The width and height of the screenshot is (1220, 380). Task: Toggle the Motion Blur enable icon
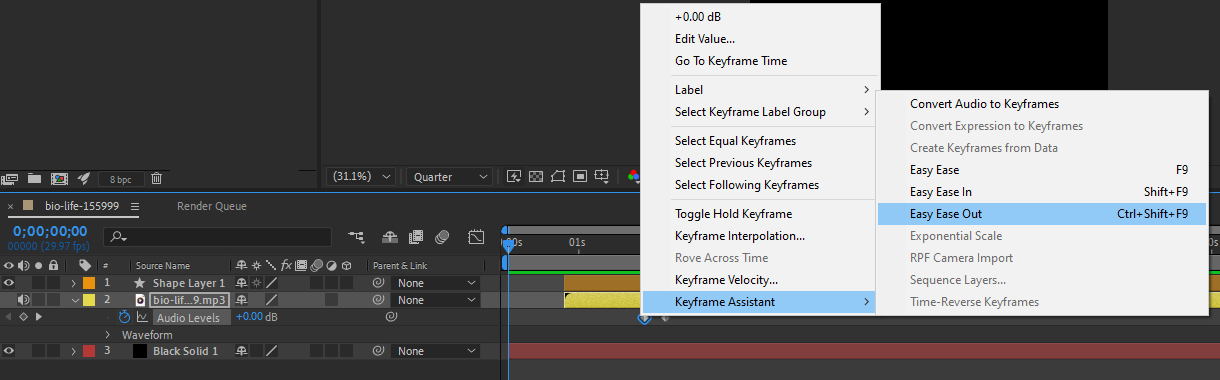pyautogui.click(x=442, y=237)
